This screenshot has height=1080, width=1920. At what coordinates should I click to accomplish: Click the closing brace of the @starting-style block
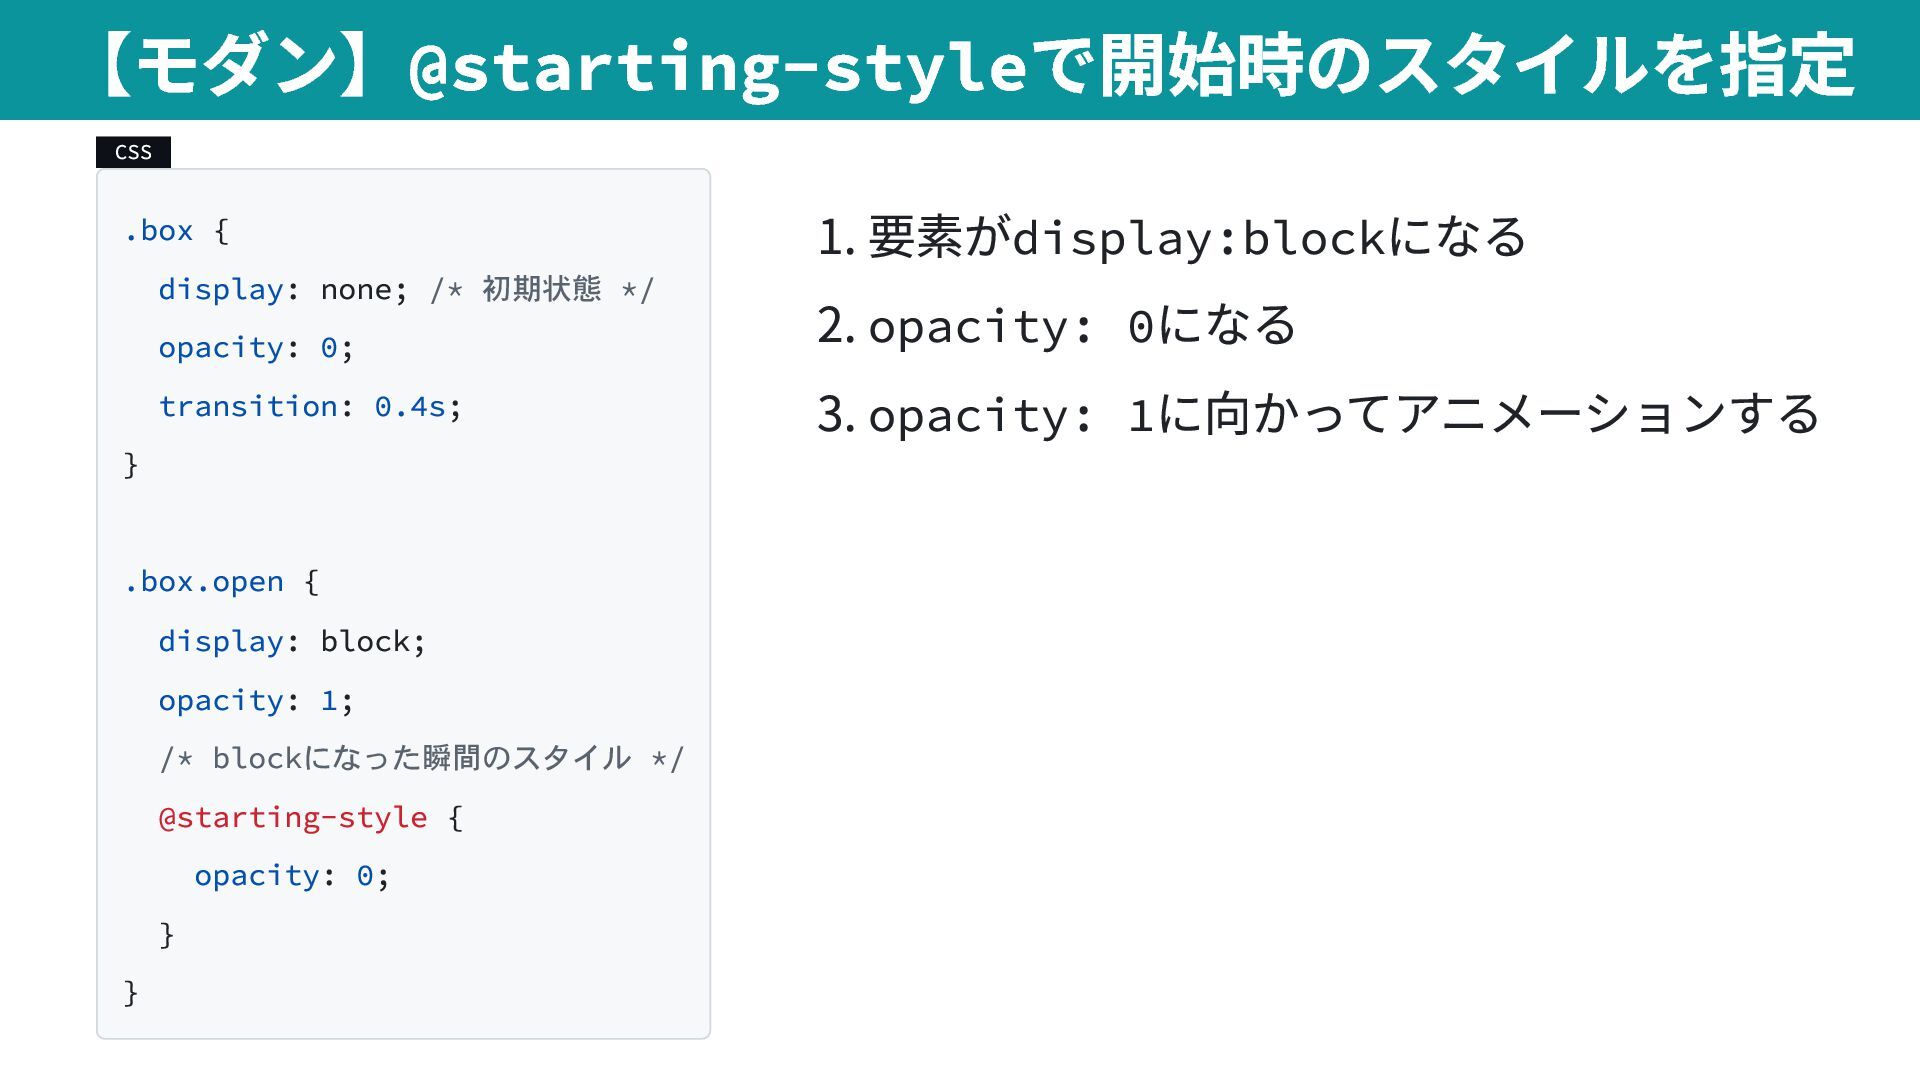pyautogui.click(x=167, y=935)
